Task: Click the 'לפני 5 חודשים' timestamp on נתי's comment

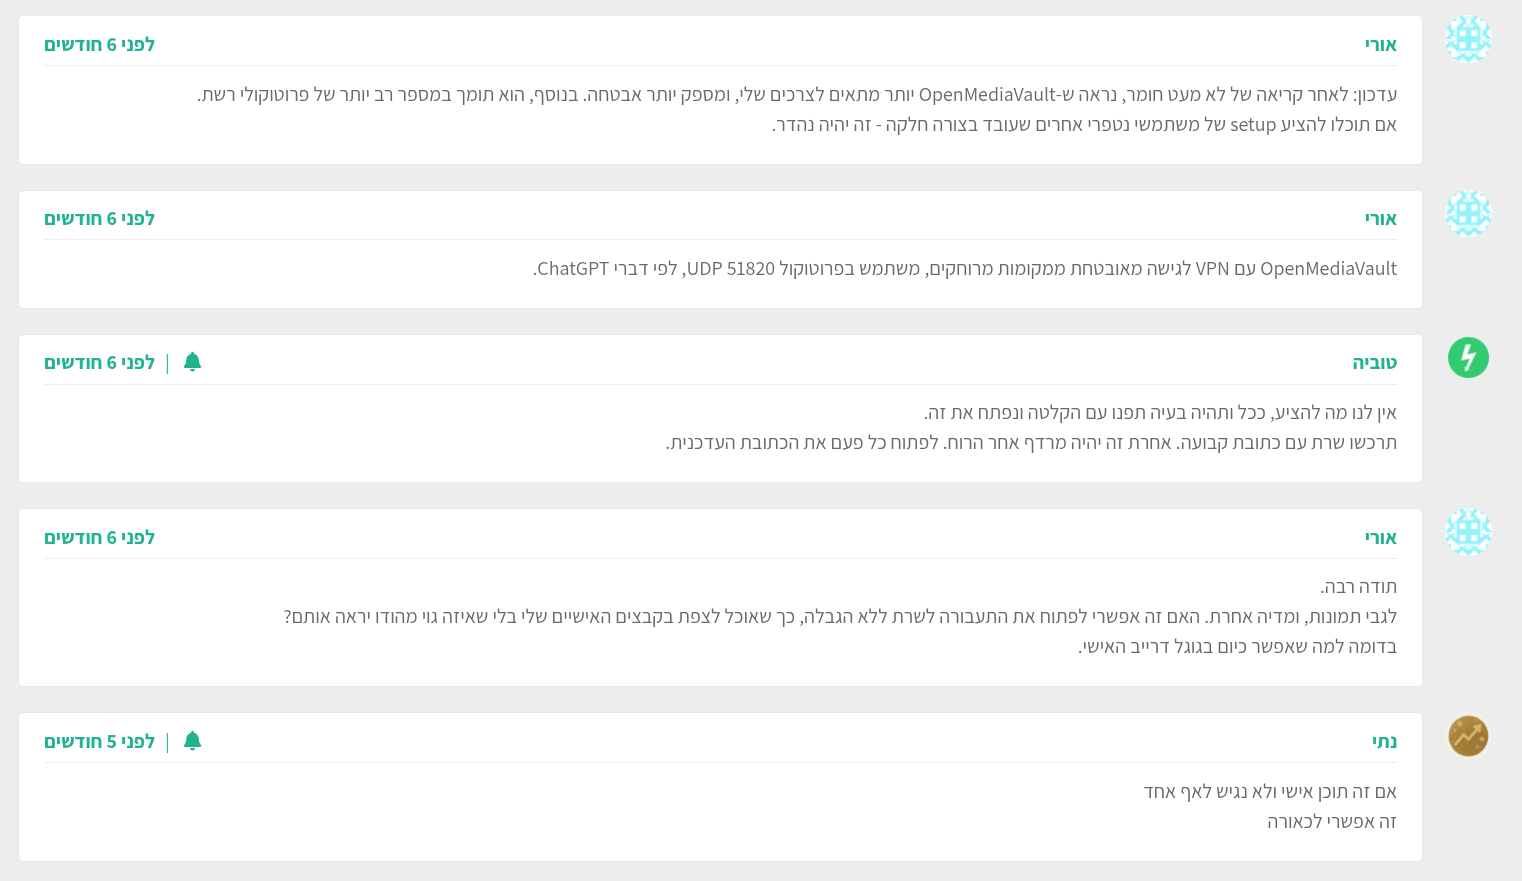Action: [x=99, y=742]
